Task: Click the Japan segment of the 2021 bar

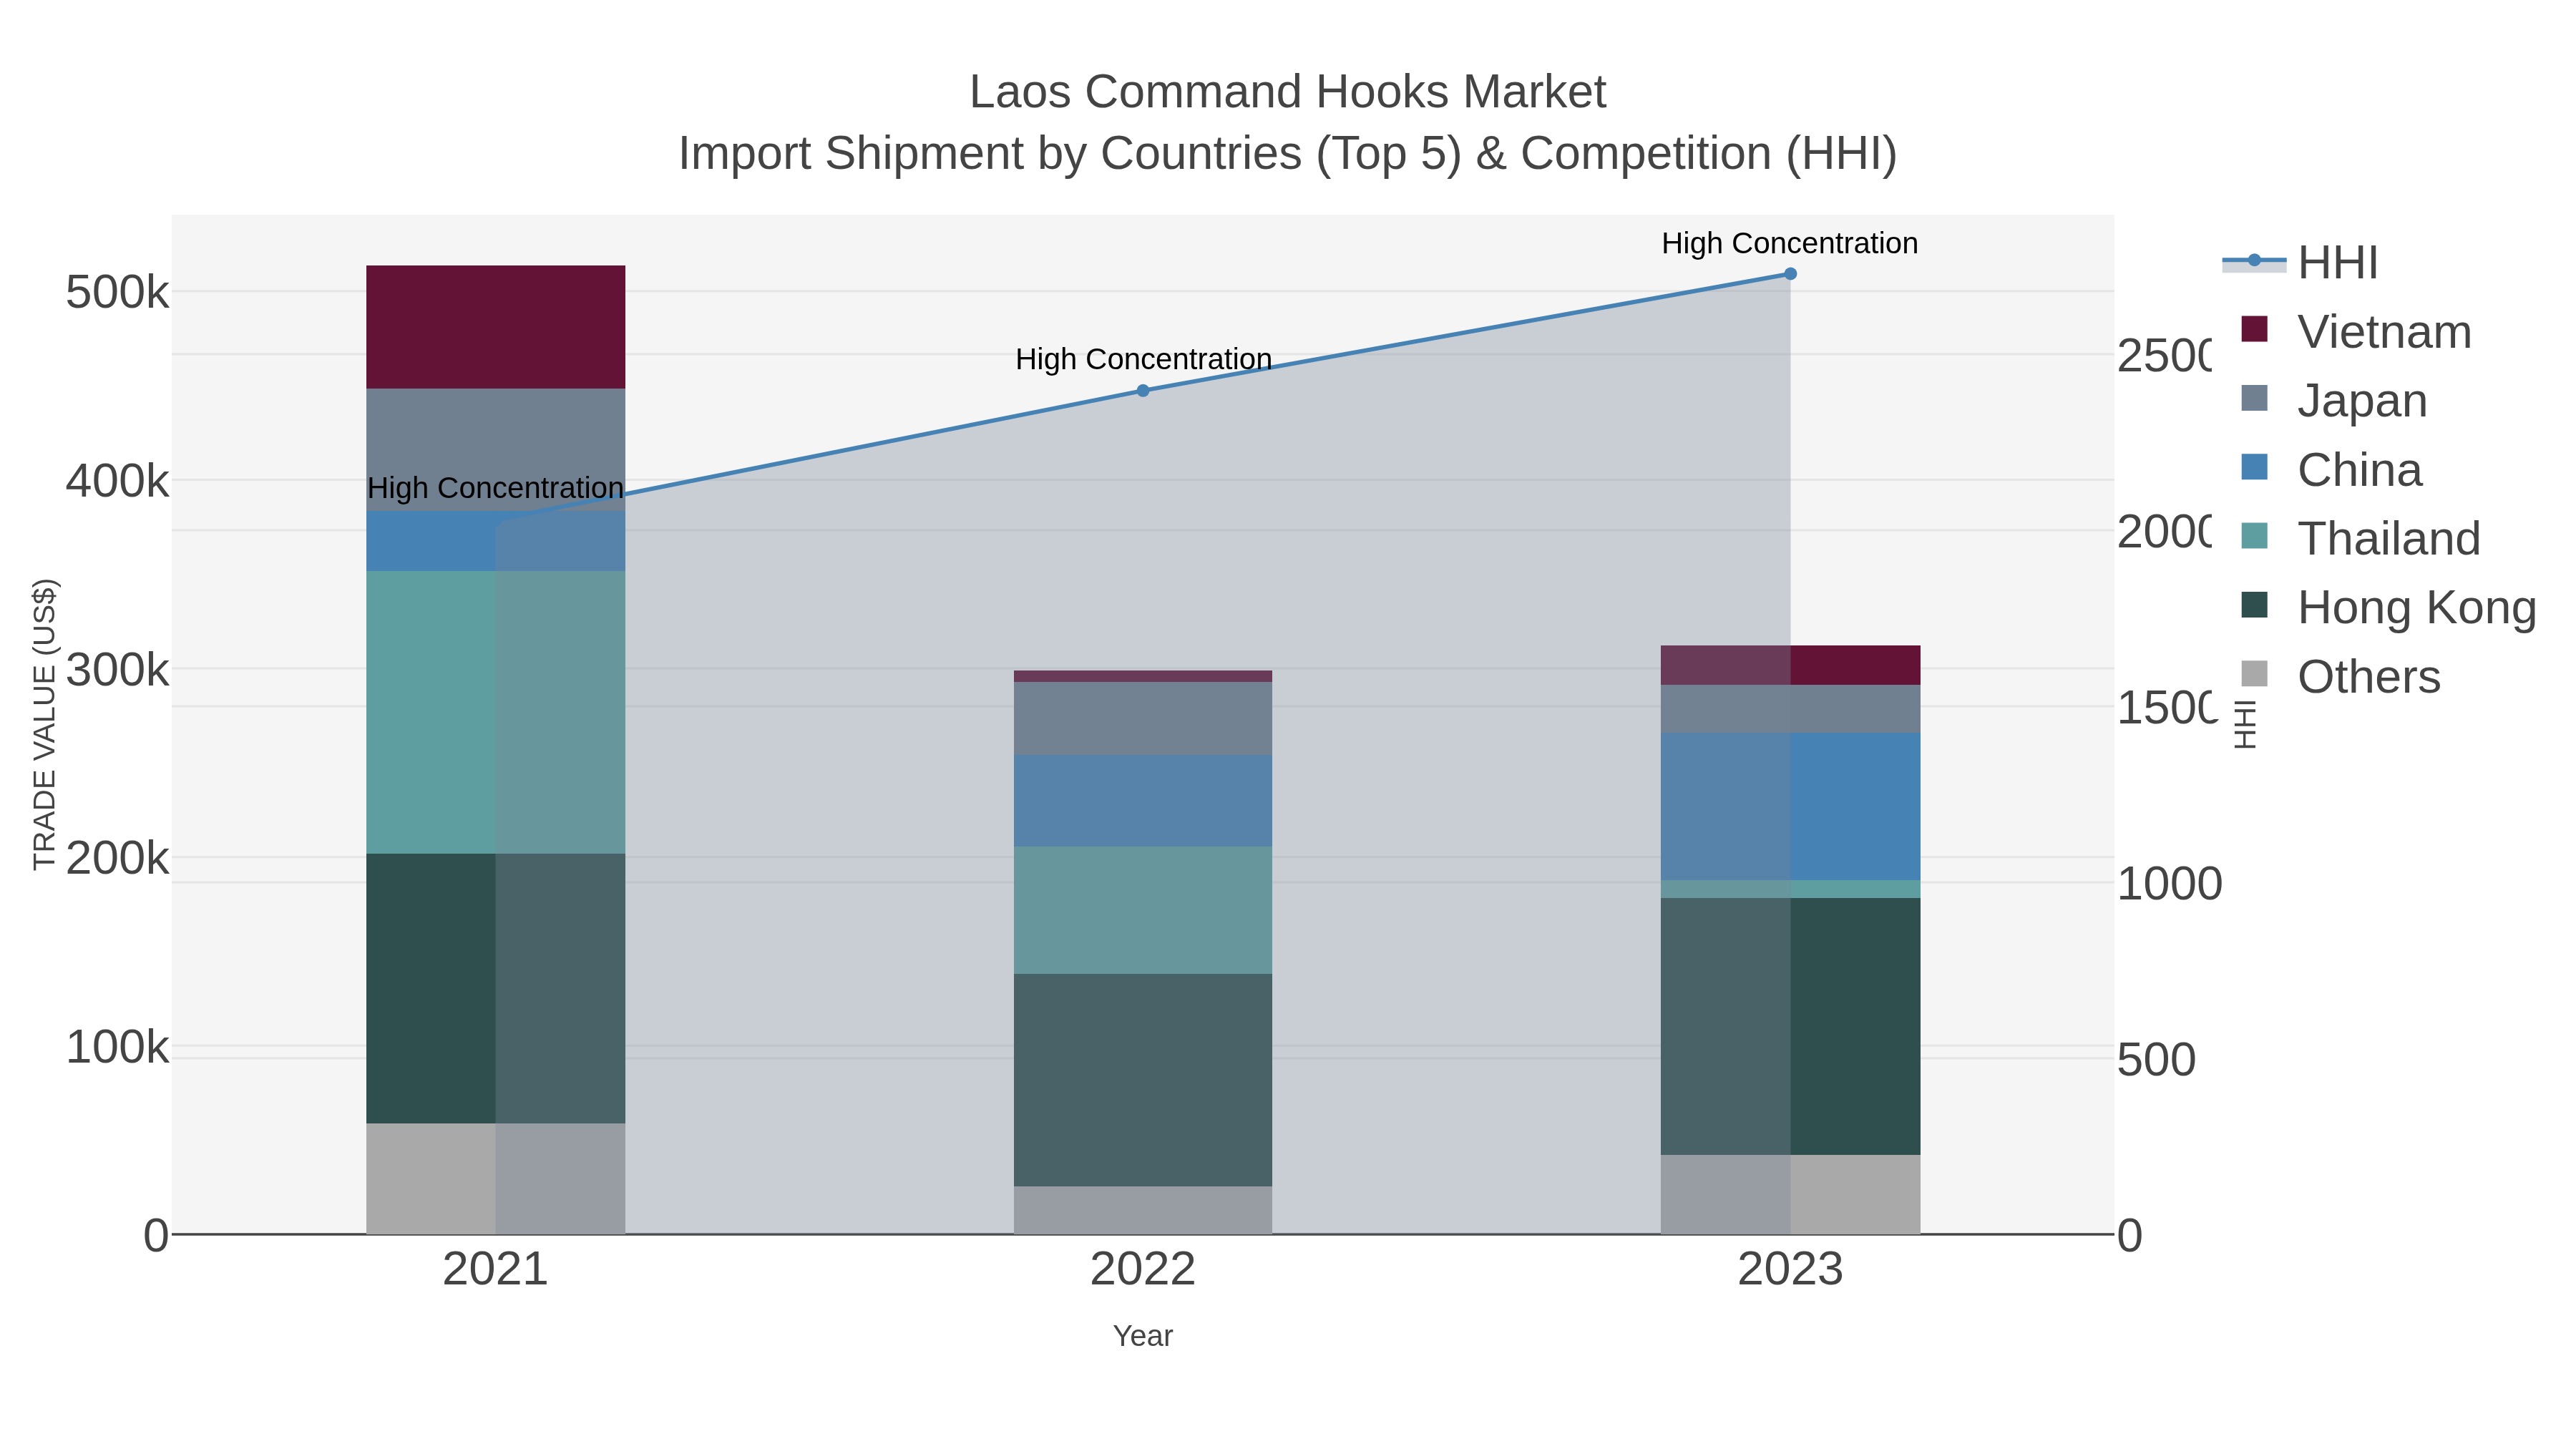Action: click(496, 450)
